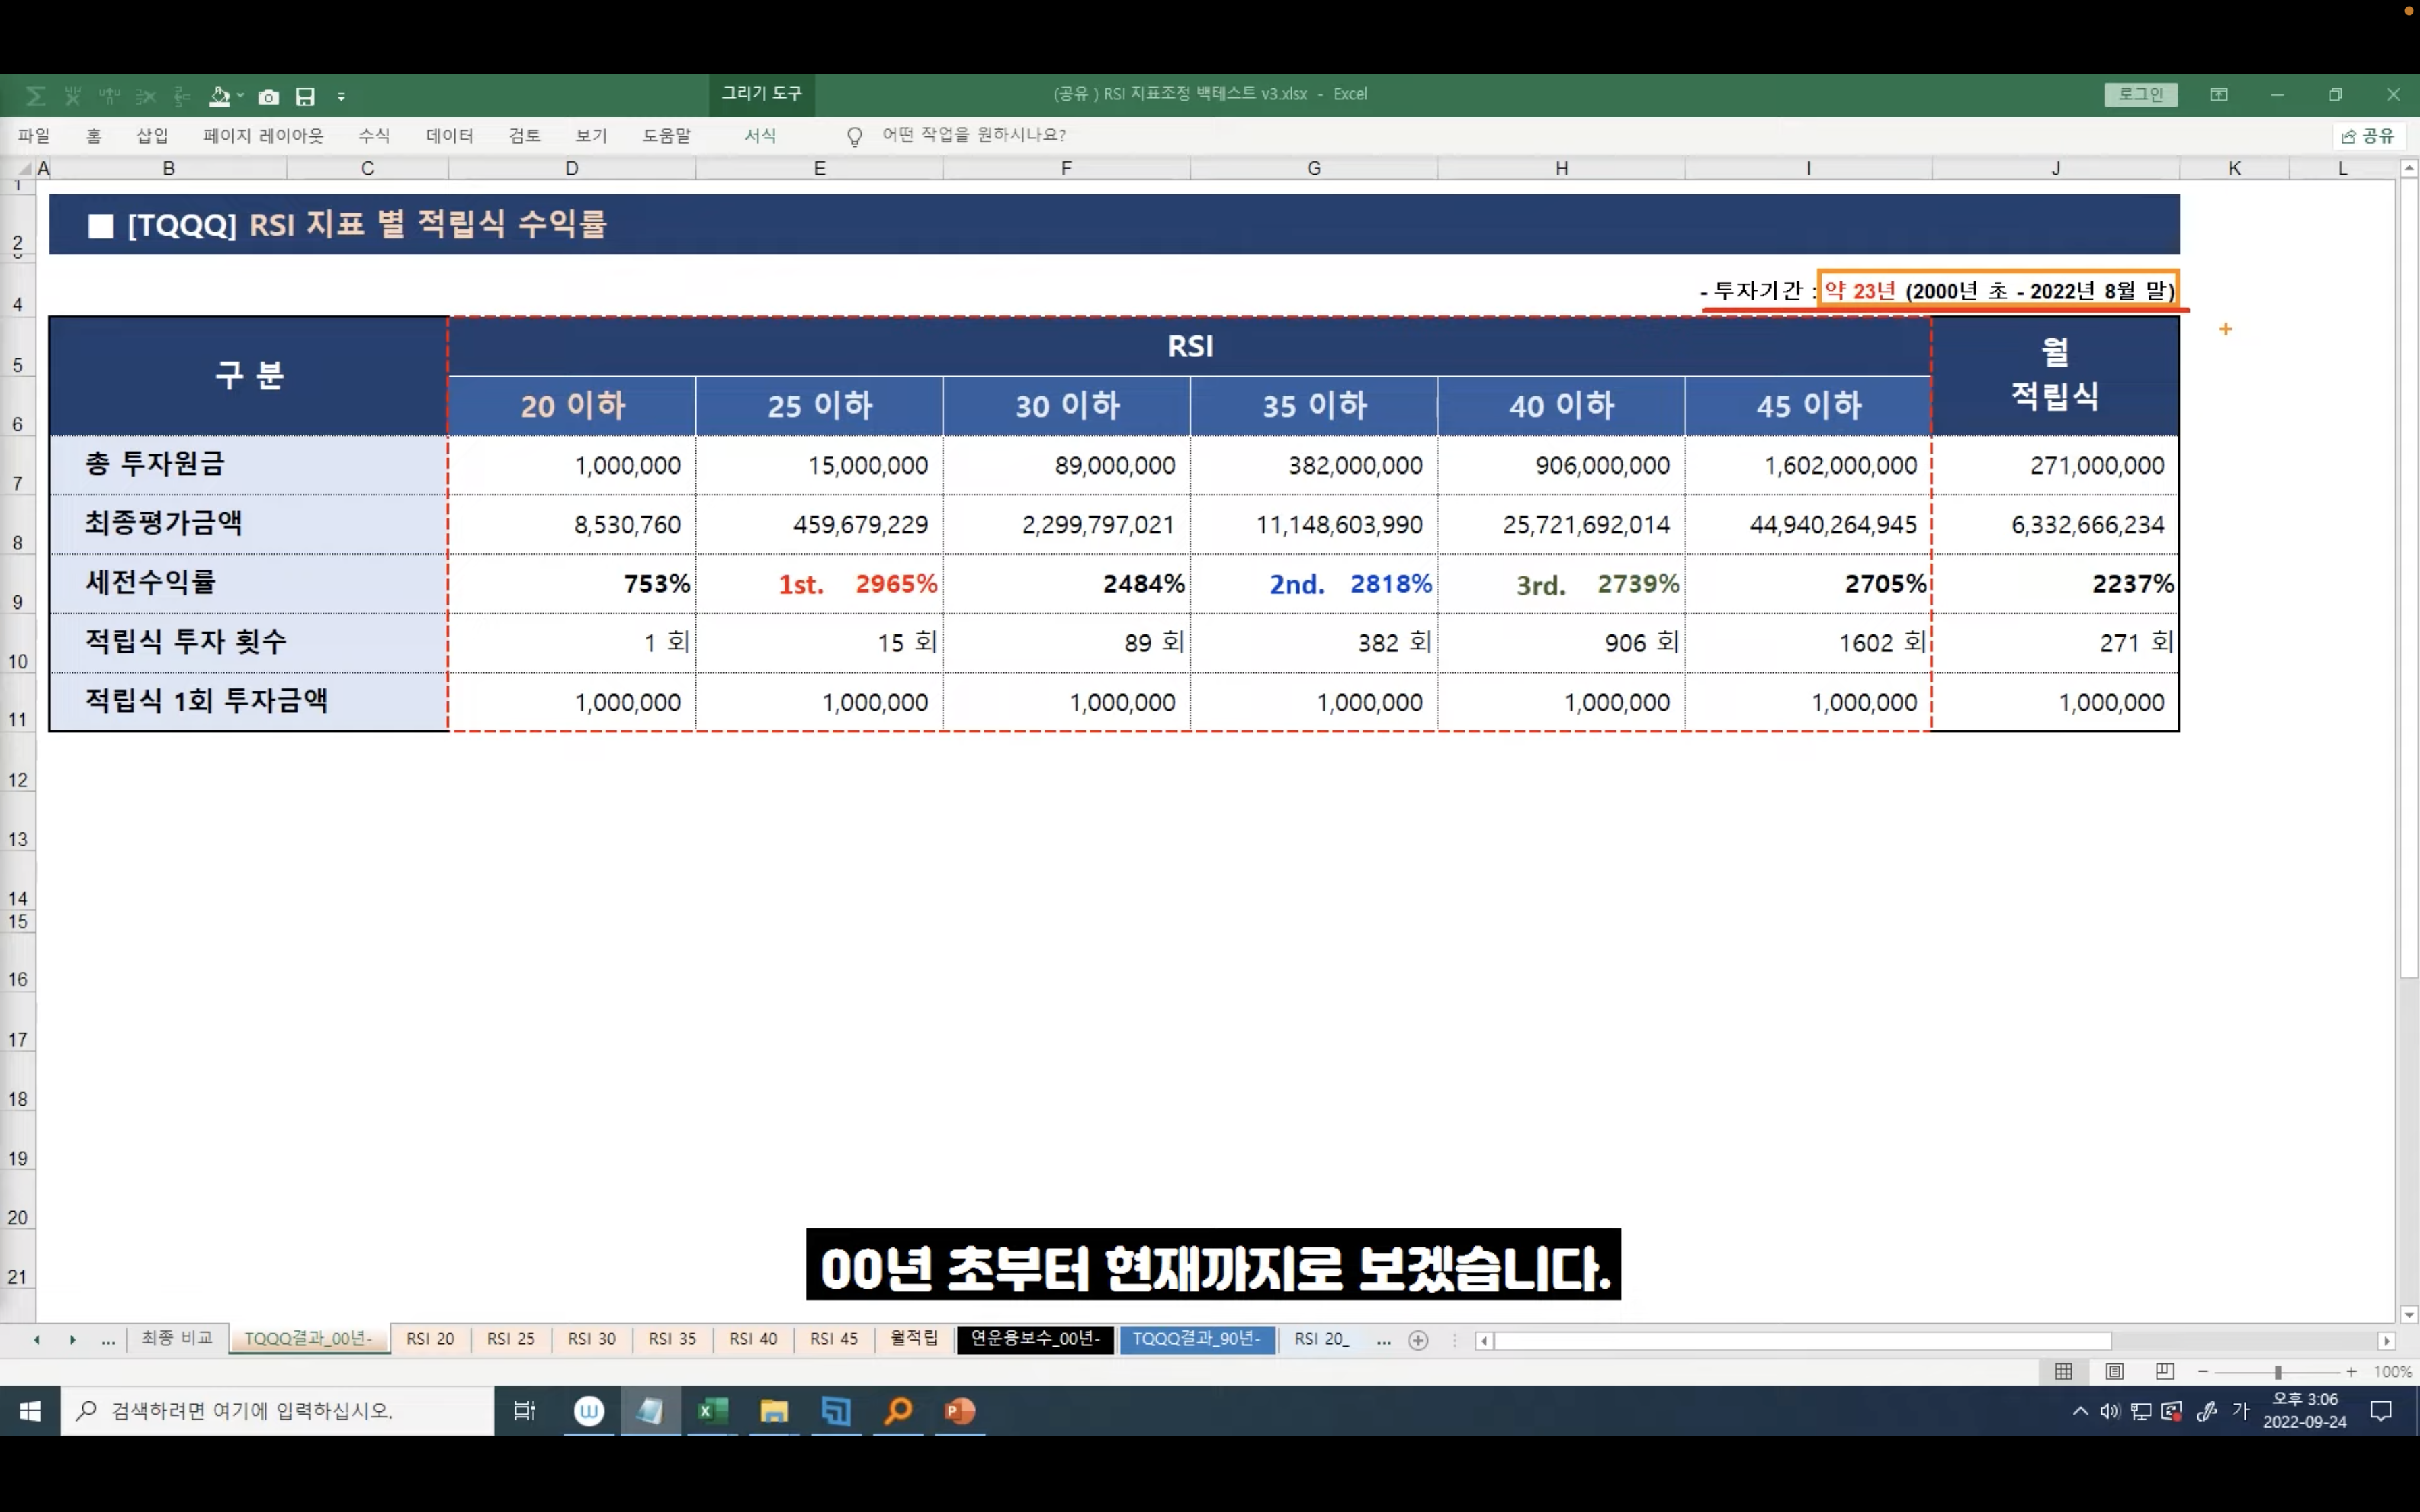The height and width of the screenshot is (1512, 2420).
Task: Click the cell showing 1st. 2965%
Action: tap(819, 584)
